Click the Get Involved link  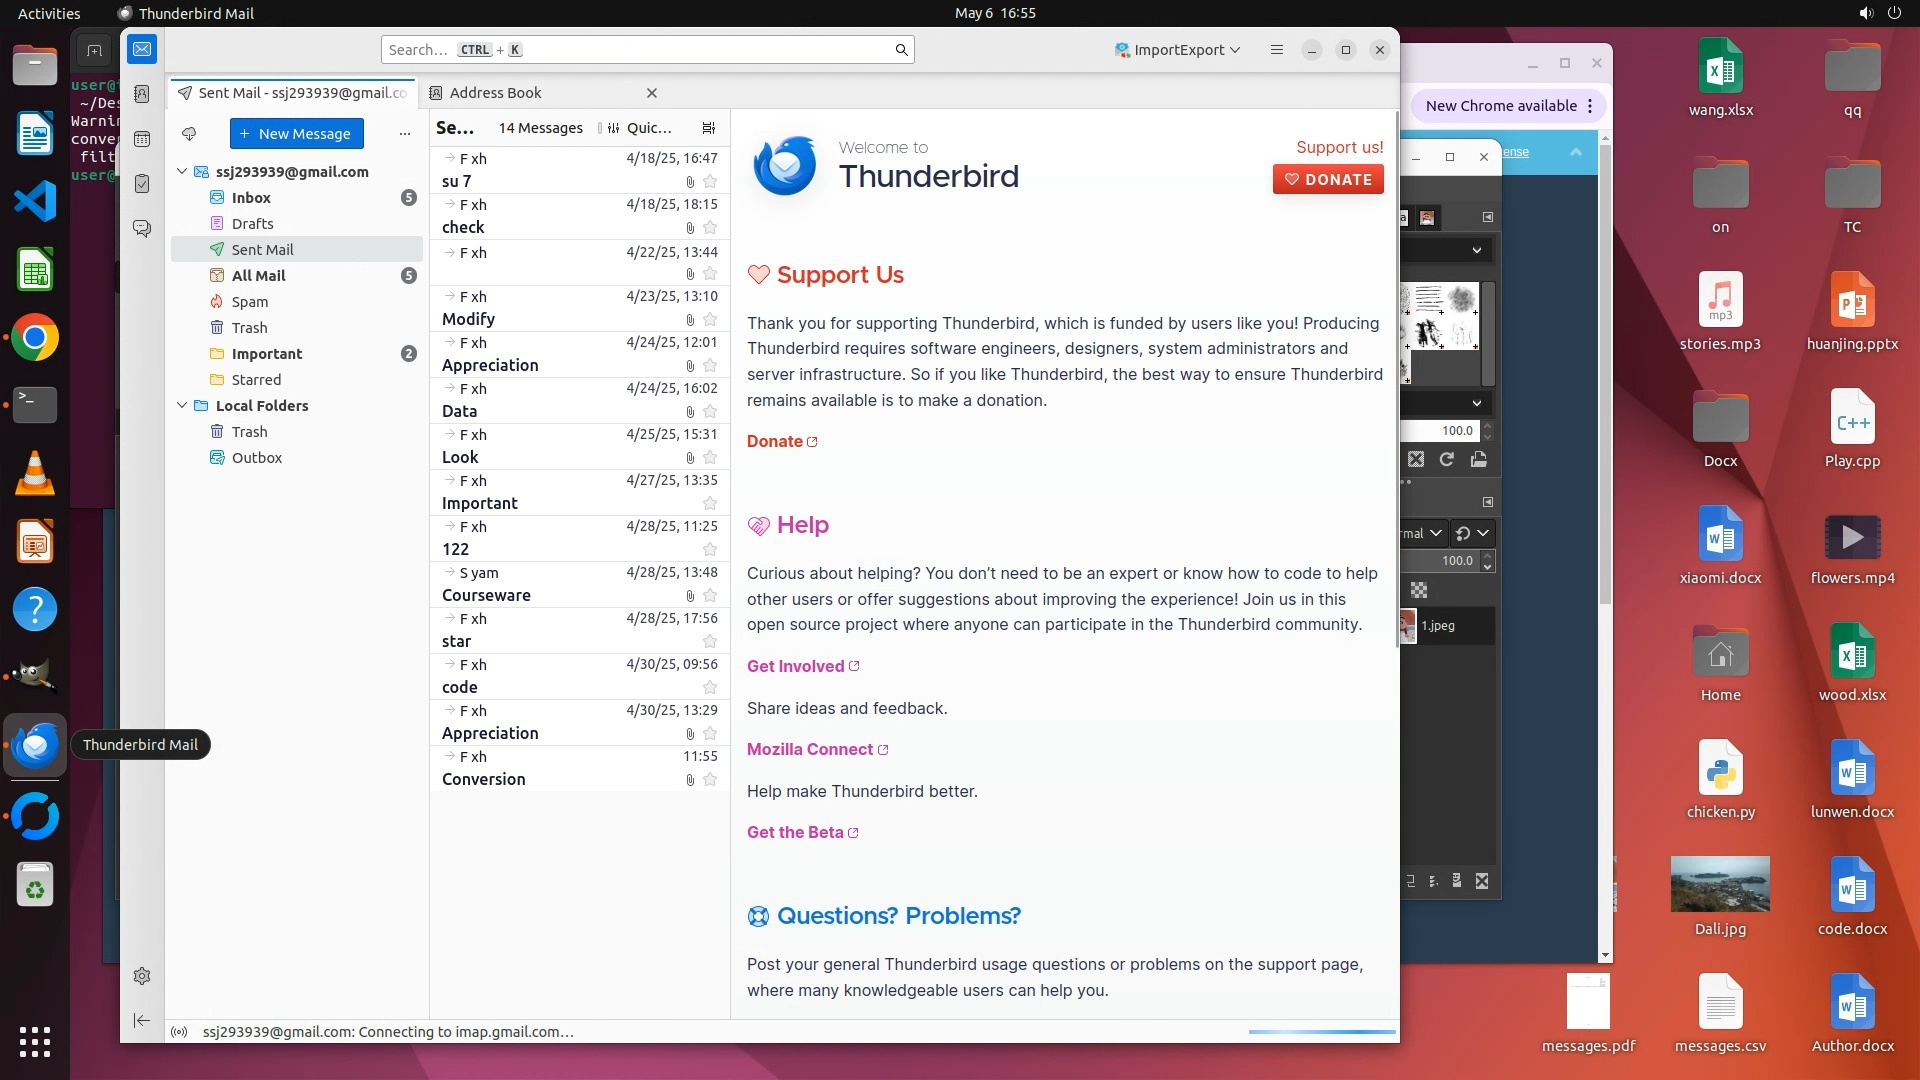796,667
